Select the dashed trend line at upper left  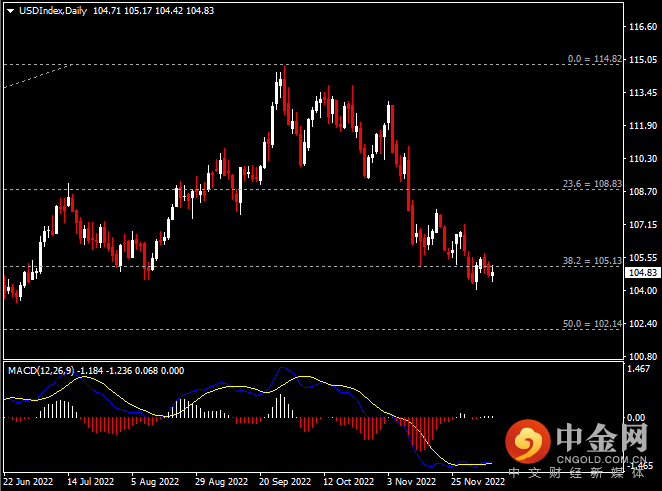point(35,77)
